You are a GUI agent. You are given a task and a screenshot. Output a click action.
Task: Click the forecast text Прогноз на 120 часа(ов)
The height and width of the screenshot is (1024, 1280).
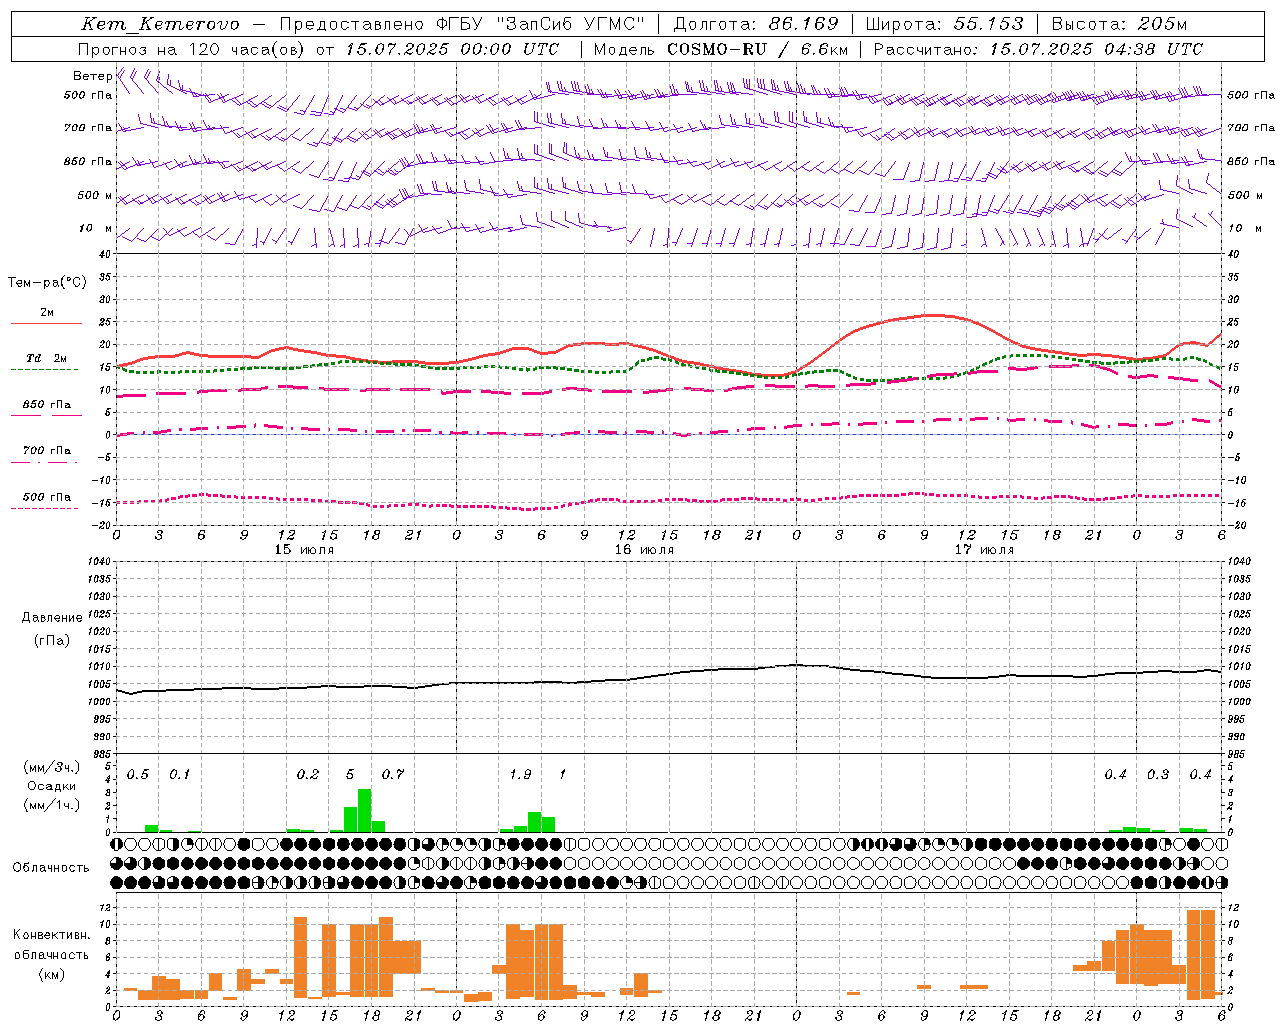tap(193, 49)
